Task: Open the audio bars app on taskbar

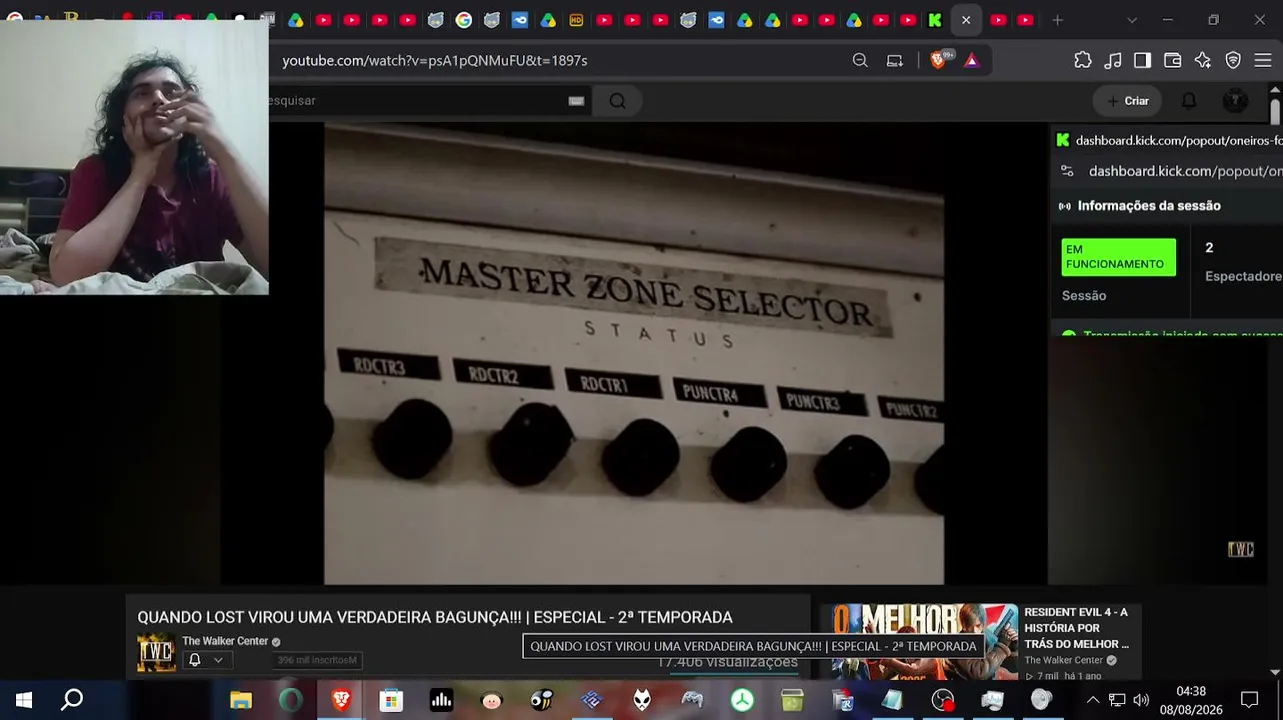Action: [x=441, y=700]
